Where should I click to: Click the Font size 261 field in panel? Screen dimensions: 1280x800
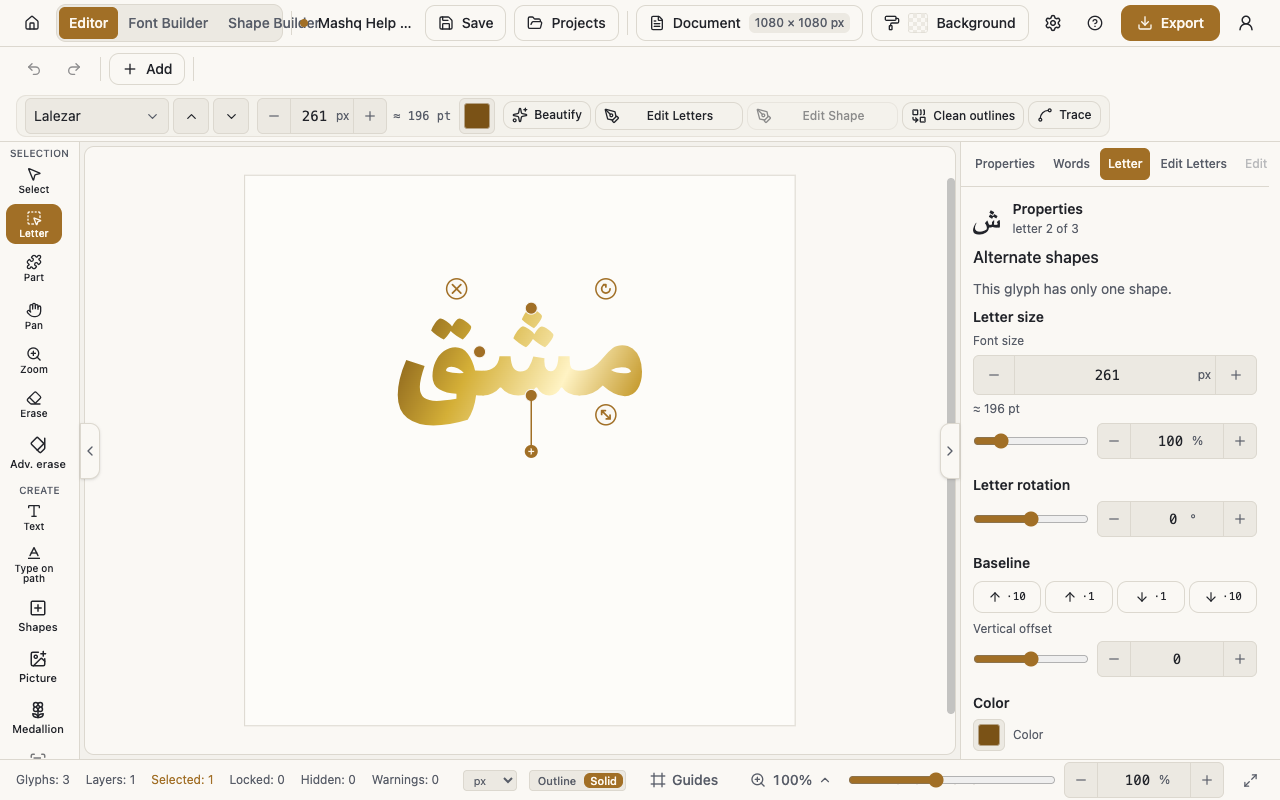coord(1107,375)
